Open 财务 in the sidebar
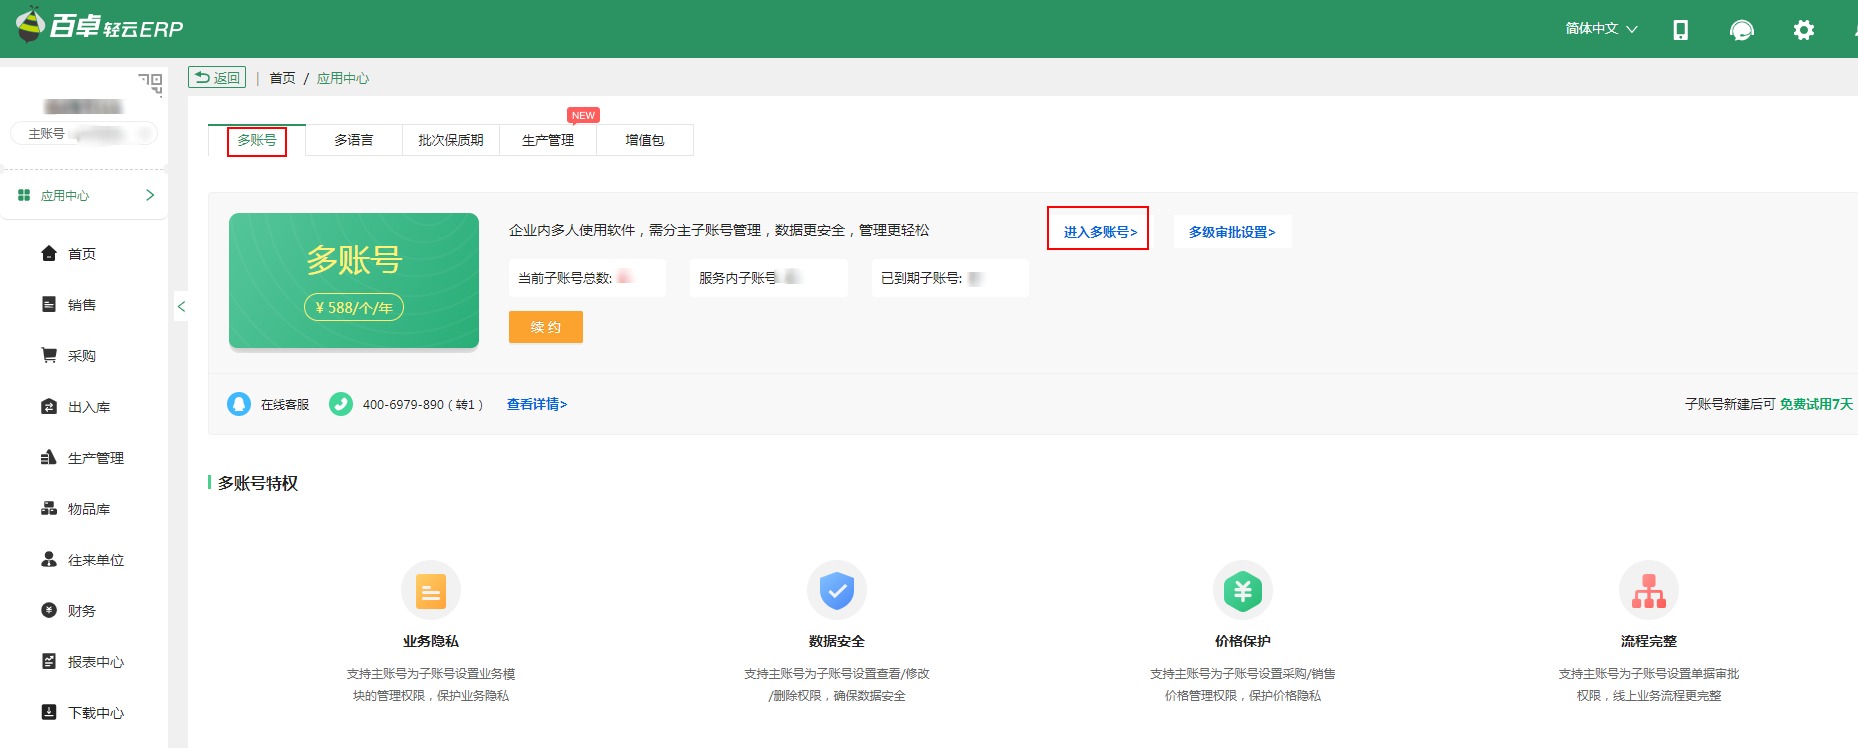The width and height of the screenshot is (1858, 748). (x=81, y=611)
